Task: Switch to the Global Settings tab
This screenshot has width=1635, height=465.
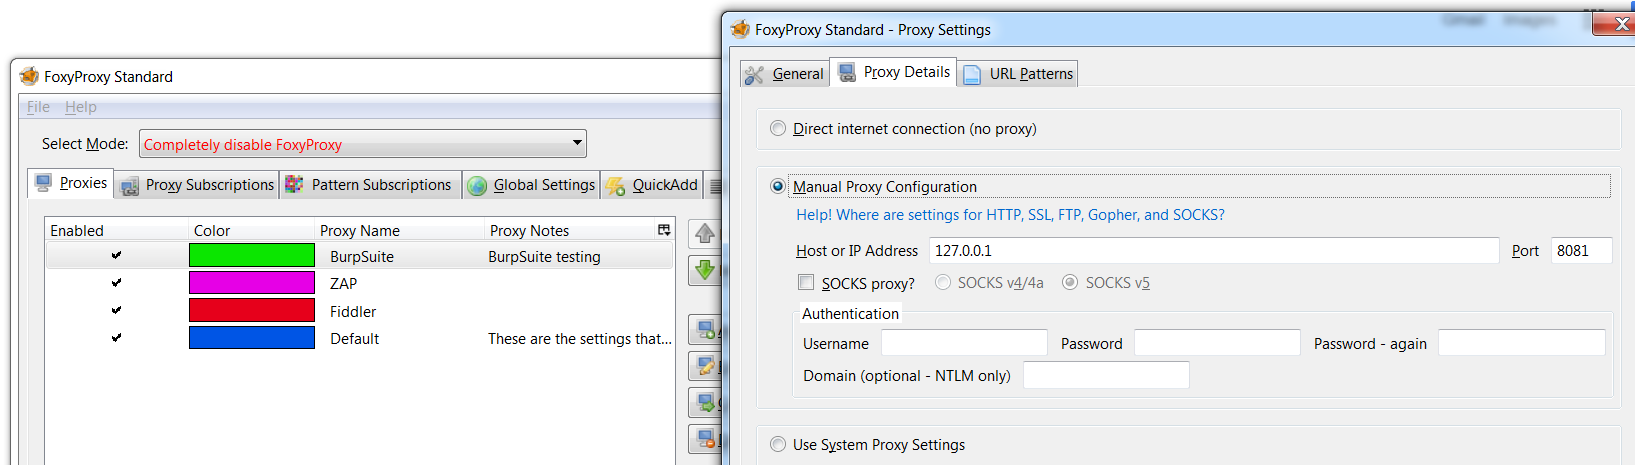Action: (531, 185)
